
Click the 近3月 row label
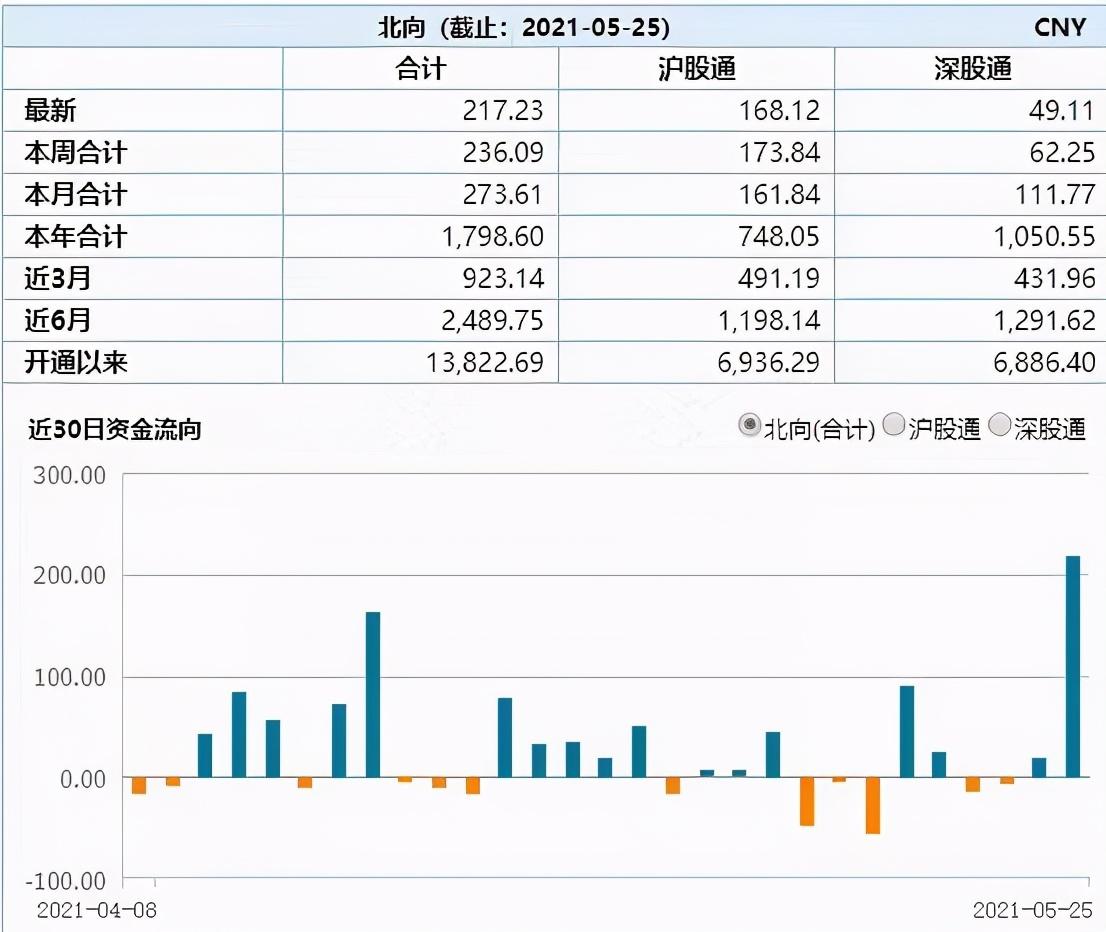click(58, 278)
